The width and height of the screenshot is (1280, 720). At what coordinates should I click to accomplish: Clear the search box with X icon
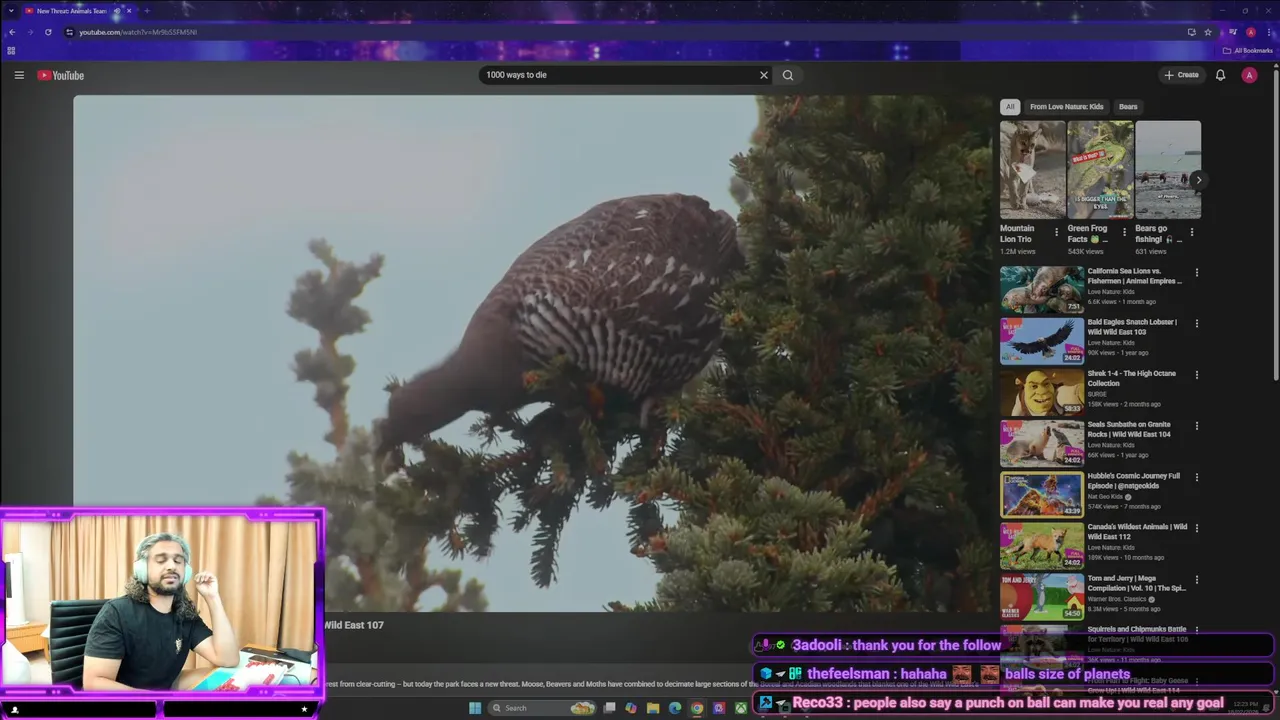764,75
